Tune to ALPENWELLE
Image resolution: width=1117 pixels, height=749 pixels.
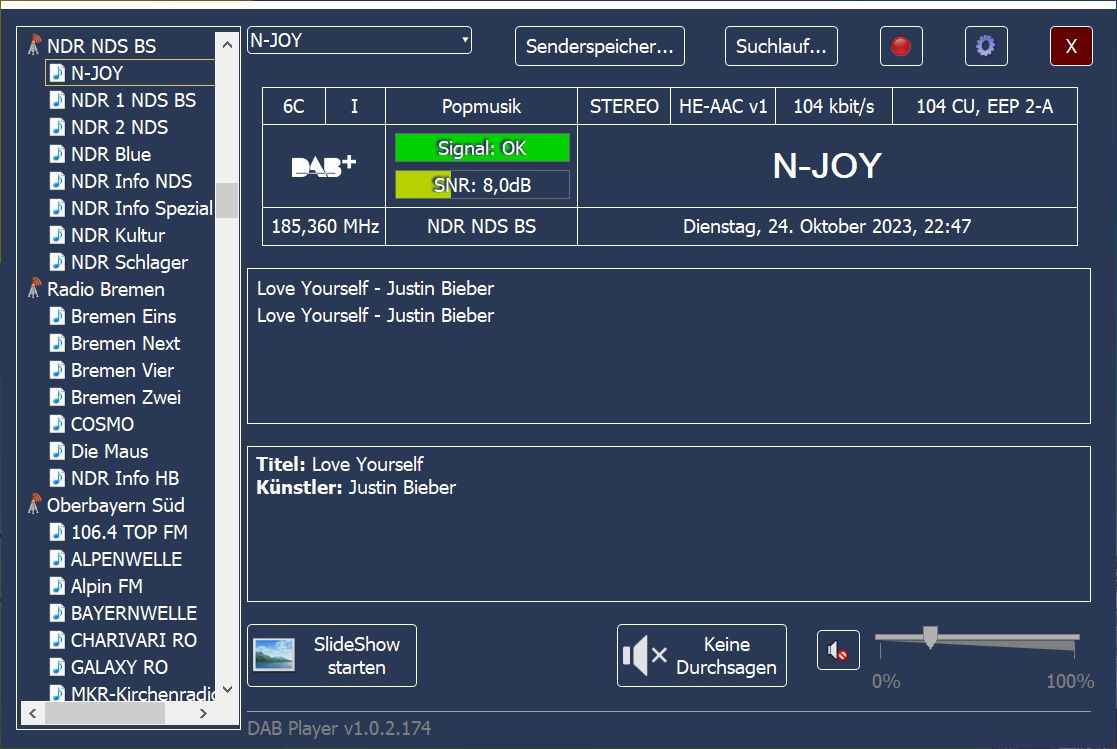tap(126, 559)
